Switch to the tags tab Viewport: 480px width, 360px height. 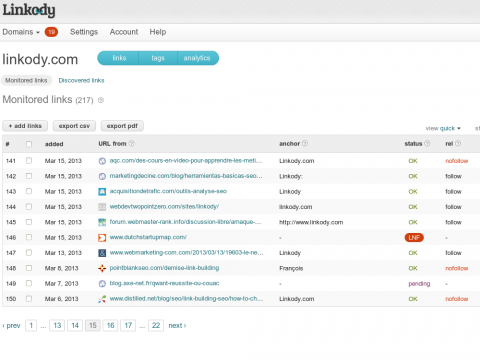pos(158,58)
